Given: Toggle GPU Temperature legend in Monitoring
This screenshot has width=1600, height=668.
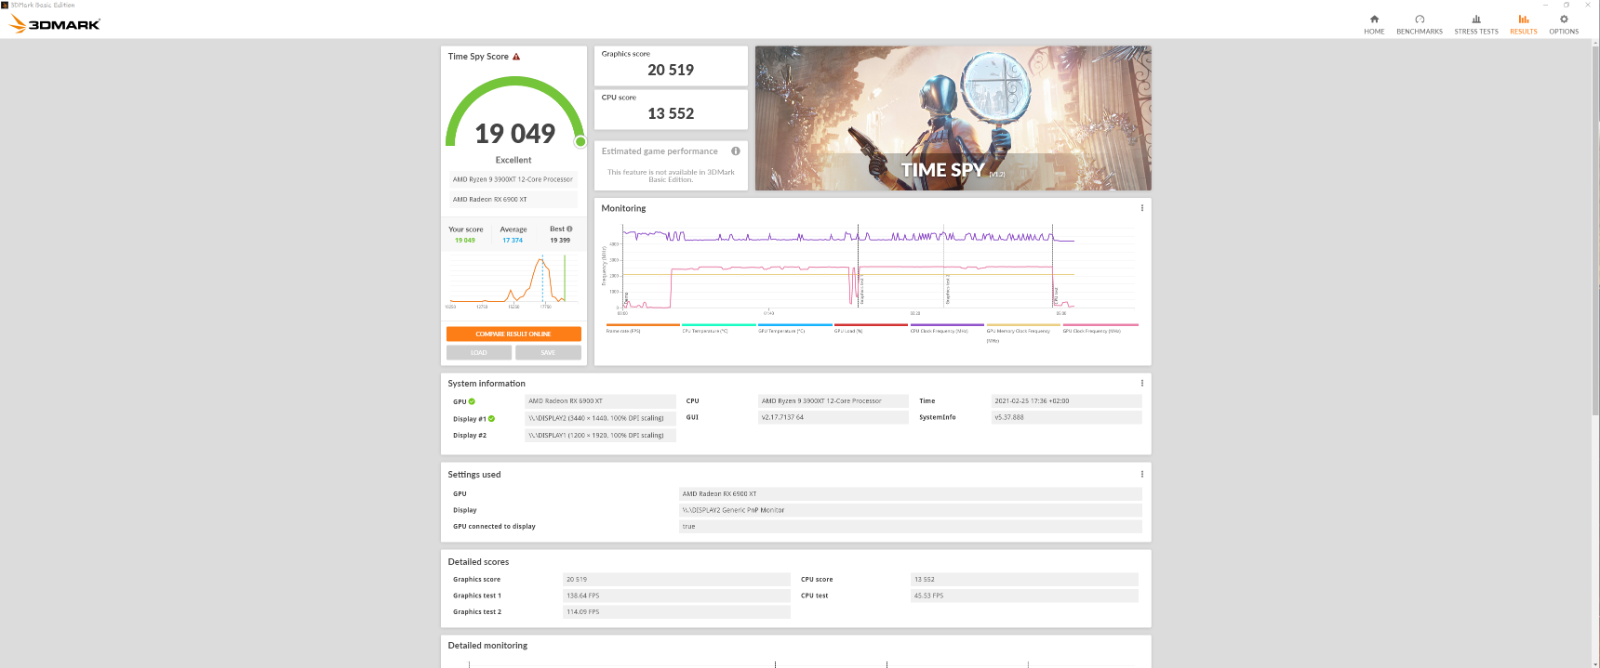Looking at the screenshot, I should 795,328.
